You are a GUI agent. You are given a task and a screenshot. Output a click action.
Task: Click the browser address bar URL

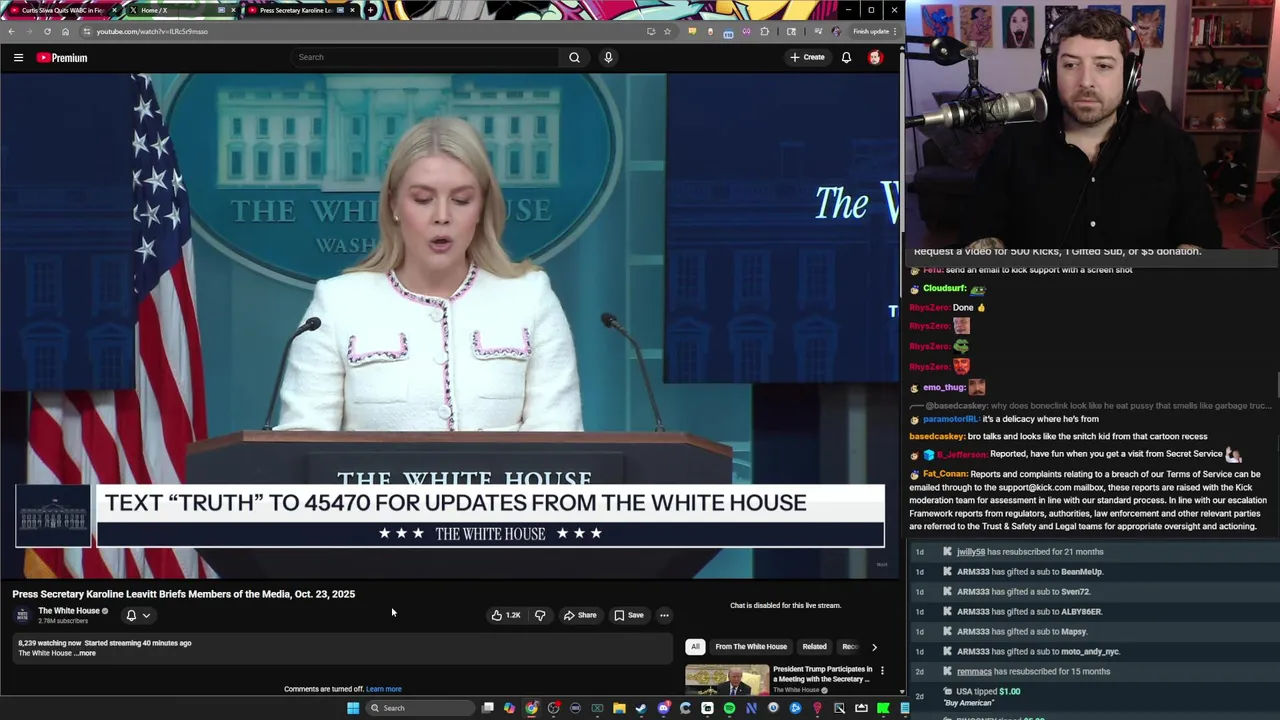(x=152, y=31)
